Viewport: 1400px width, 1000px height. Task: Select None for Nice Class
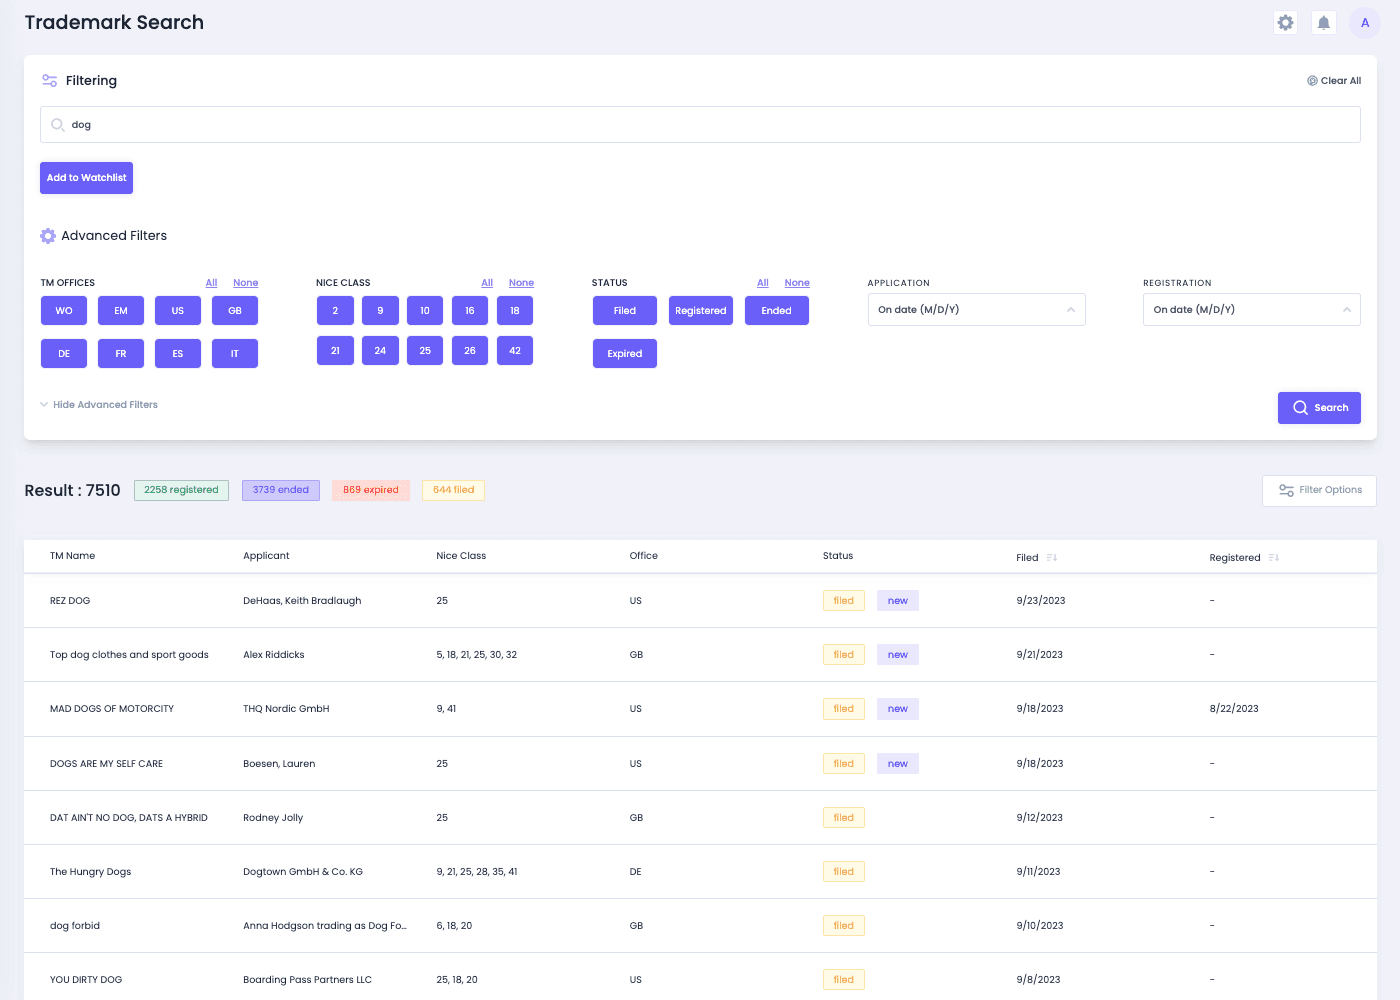pyautogui.click(x=521, y=283)
